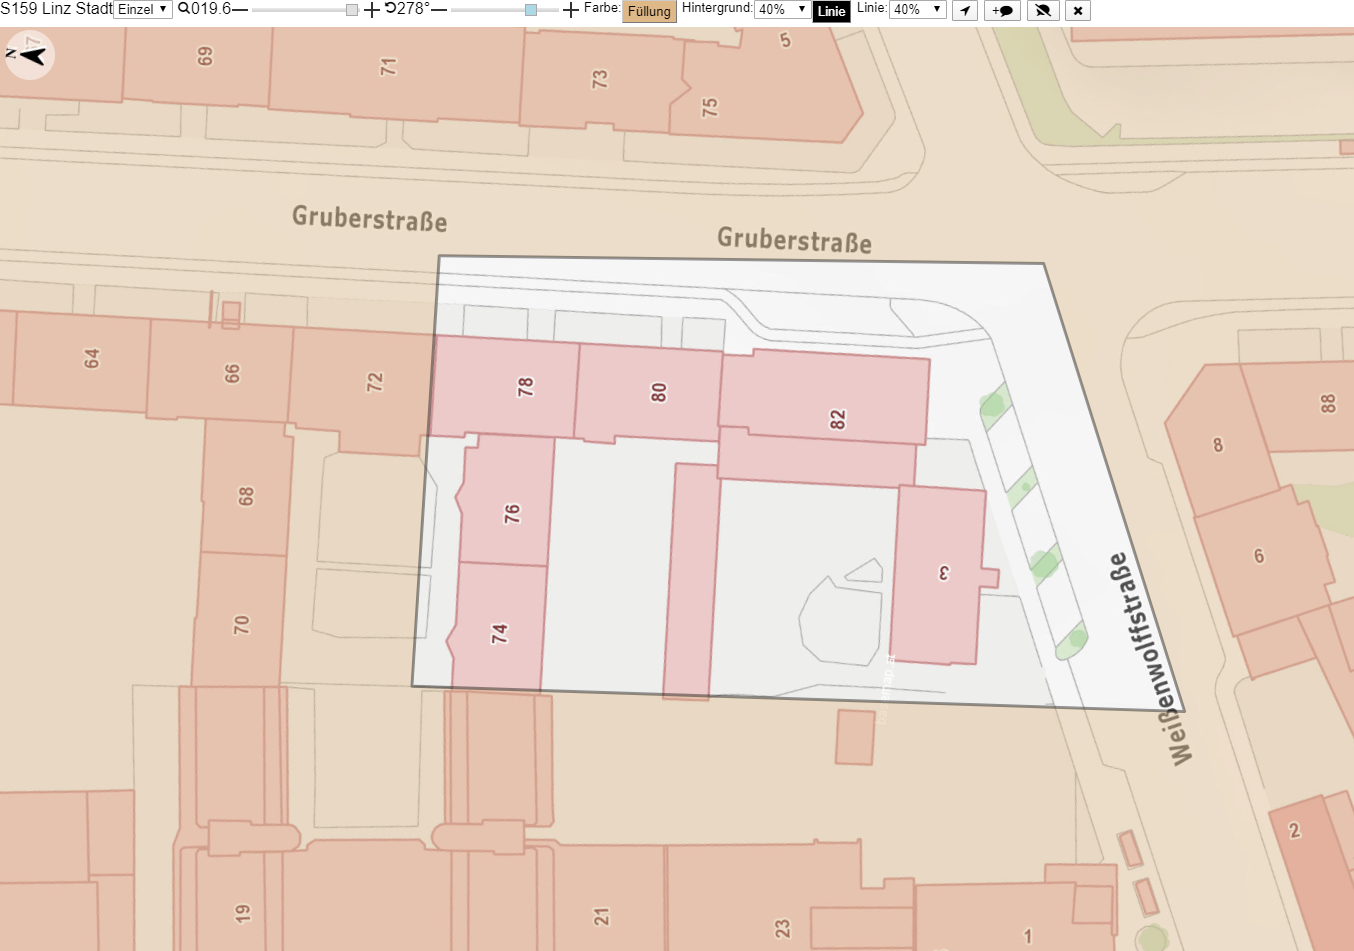Increase rotation with the plus icon
This screenshot has width=1354, height=951.
click(571, 10)
